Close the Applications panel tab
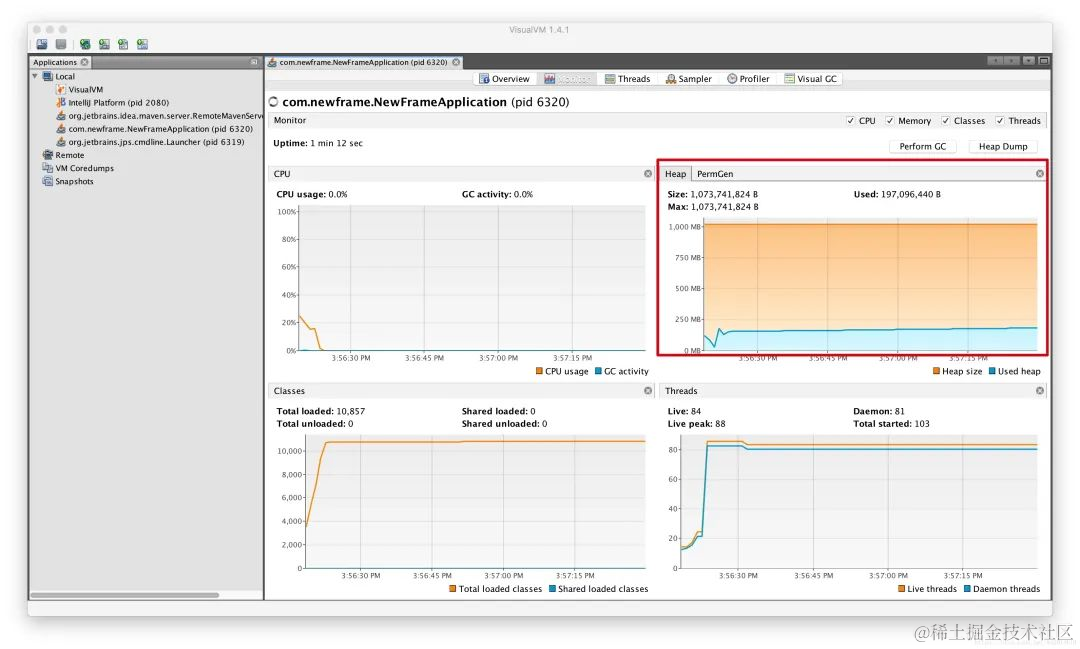 [x=85, y=62]
